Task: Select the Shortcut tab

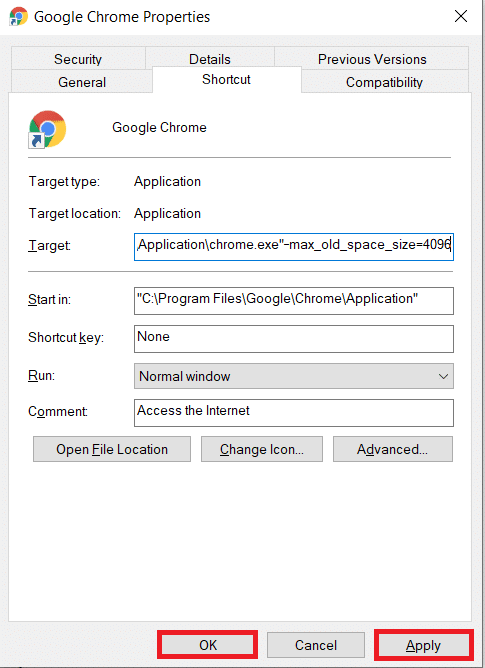Action: 226,80
